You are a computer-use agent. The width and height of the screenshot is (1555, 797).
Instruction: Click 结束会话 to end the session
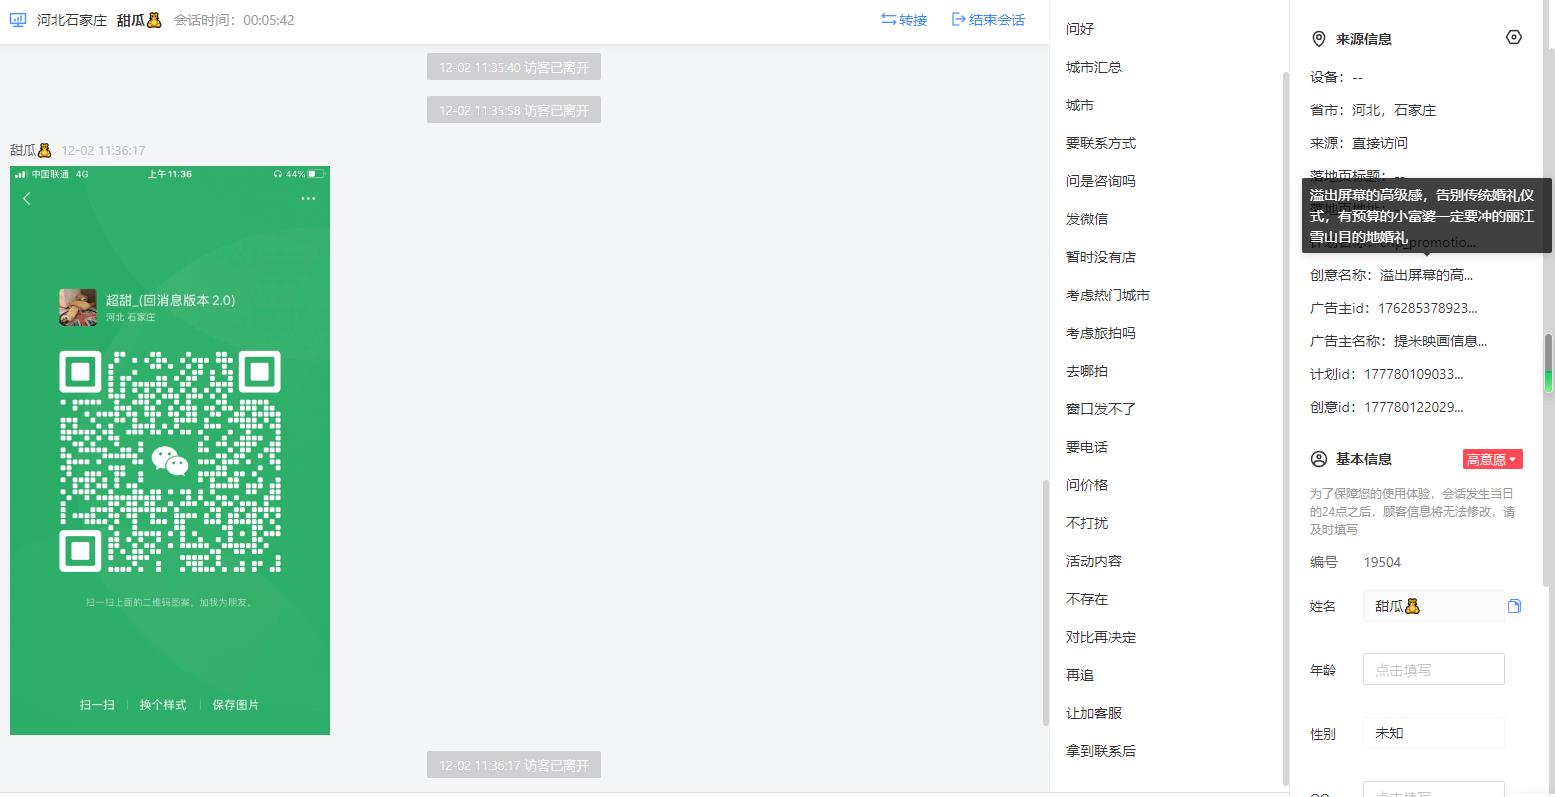coord(988,20)
